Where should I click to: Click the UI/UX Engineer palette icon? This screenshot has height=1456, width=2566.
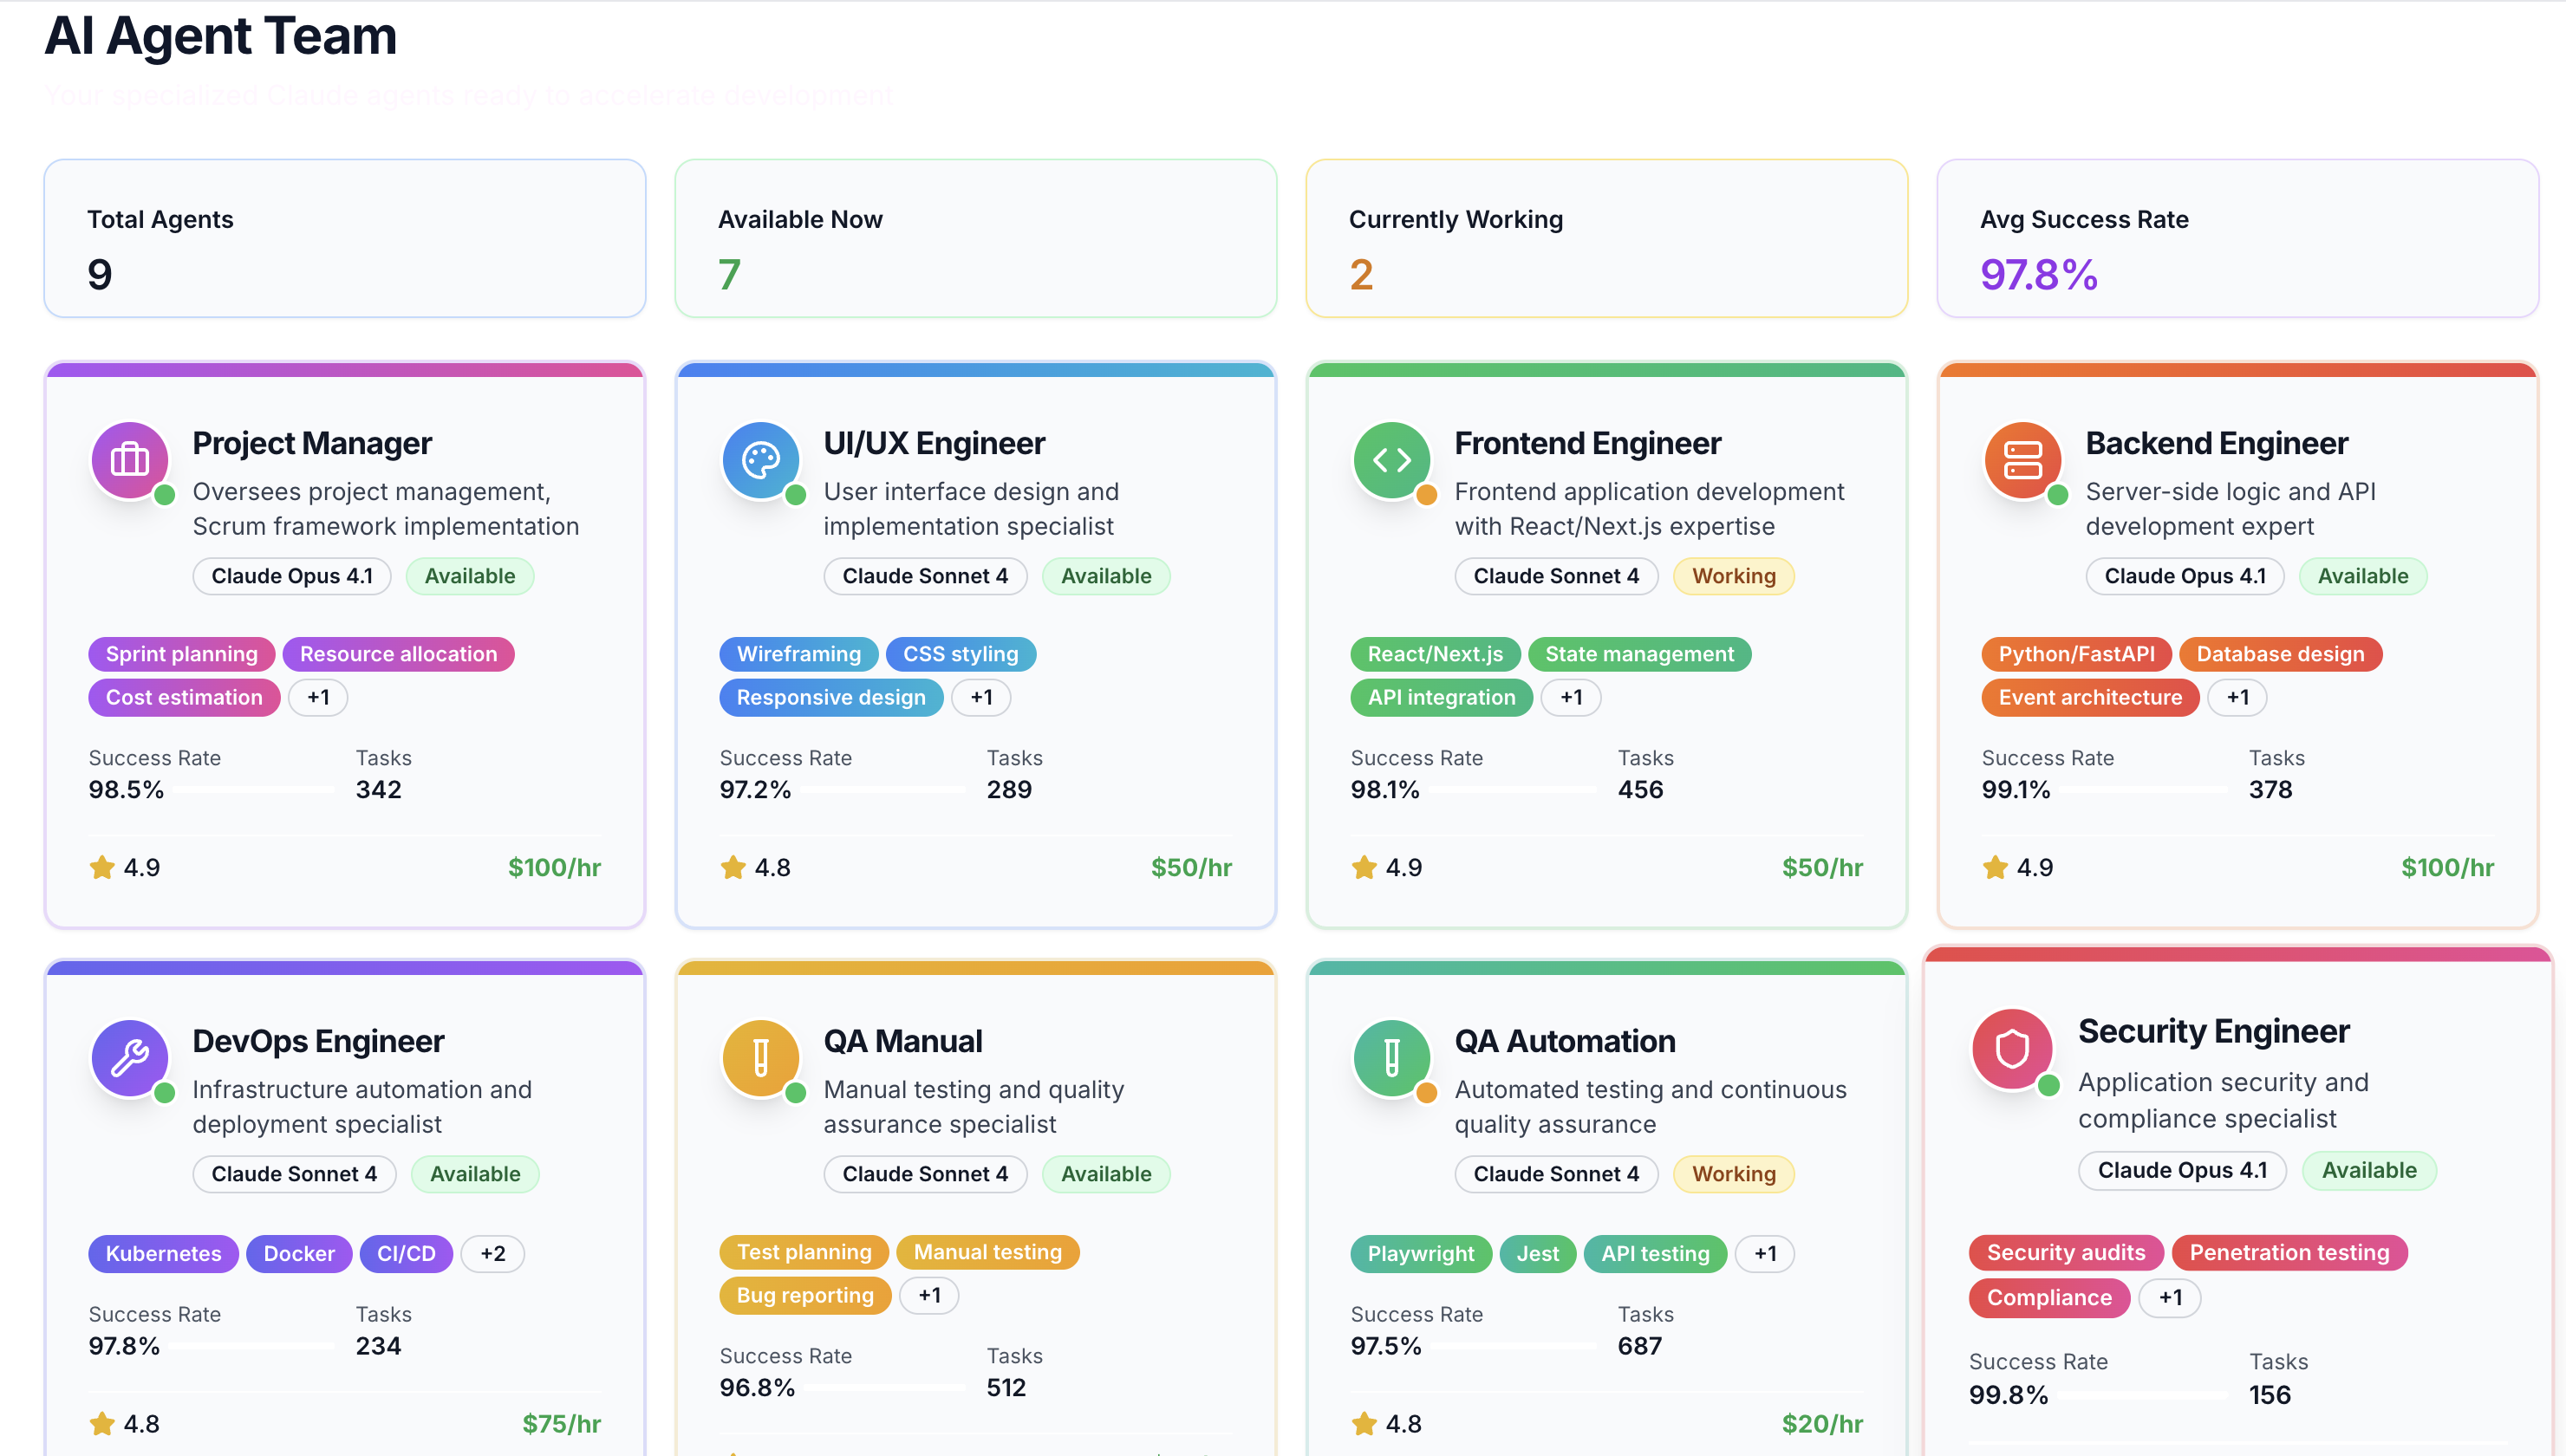click(760, 461)
